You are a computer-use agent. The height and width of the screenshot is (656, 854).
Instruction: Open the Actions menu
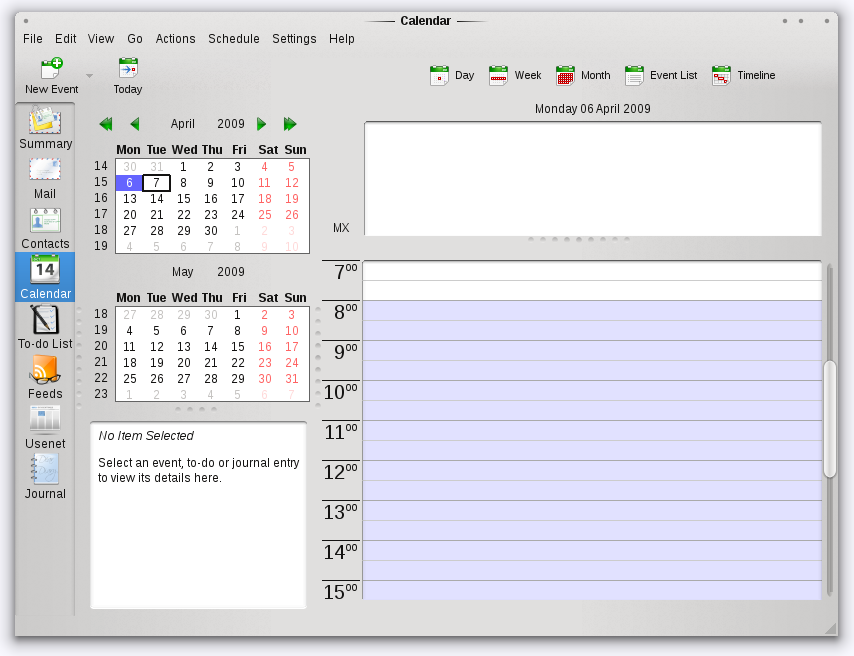(x=175, y=39)
